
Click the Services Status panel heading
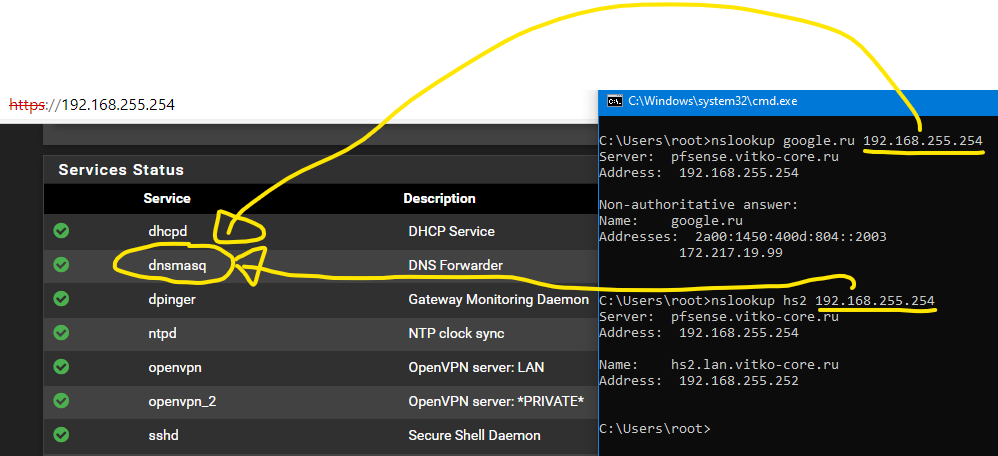coord(121,170)
